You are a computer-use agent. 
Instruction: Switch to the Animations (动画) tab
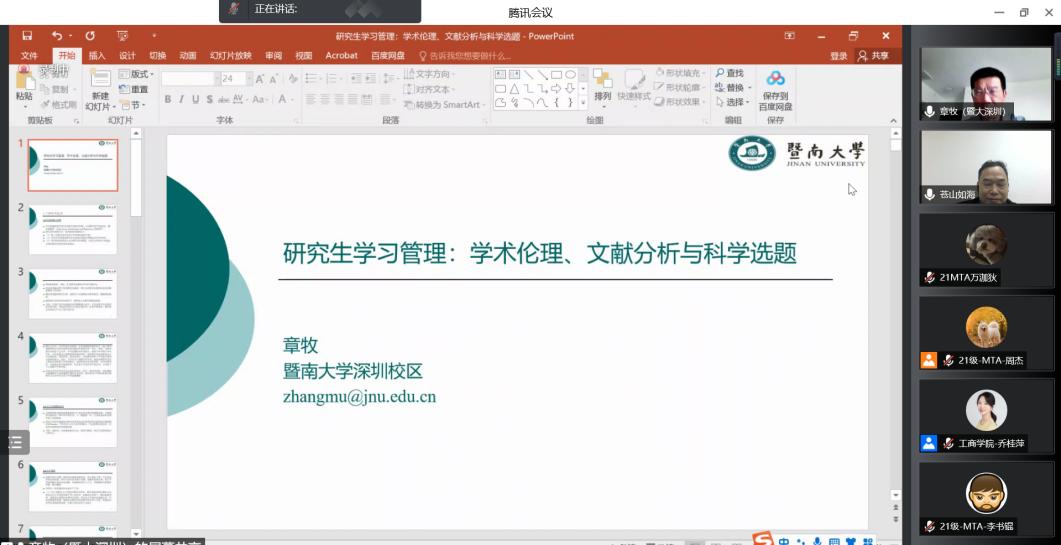187,56
